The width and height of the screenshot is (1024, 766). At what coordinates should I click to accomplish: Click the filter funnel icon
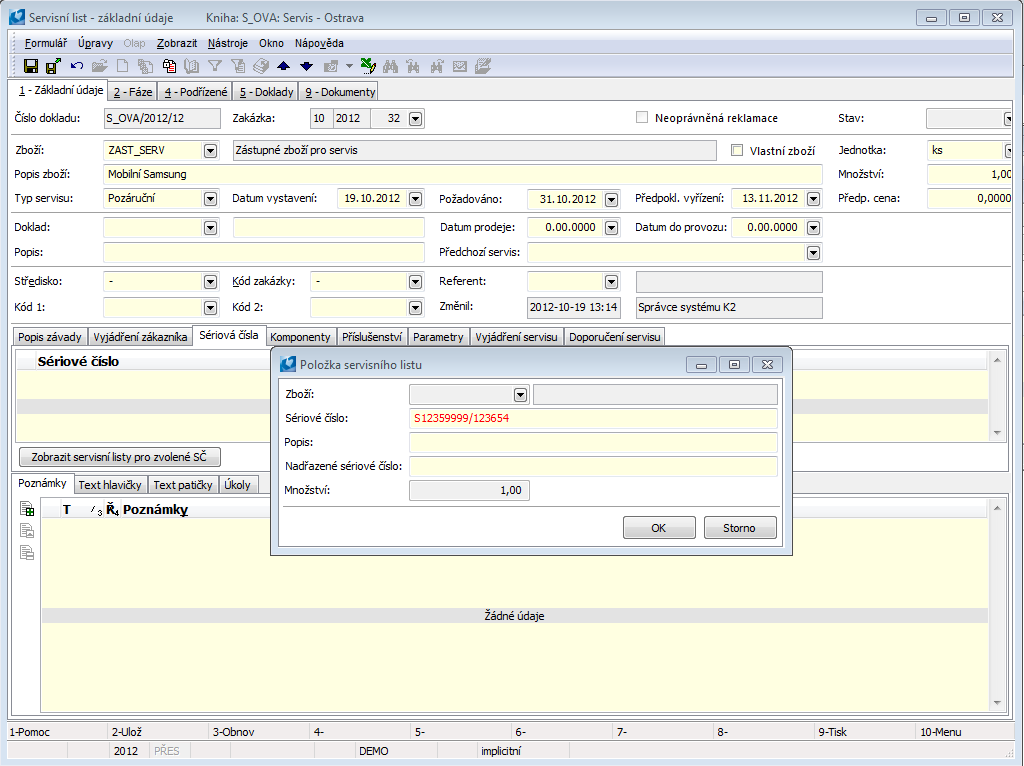click(x=214, y=66)
